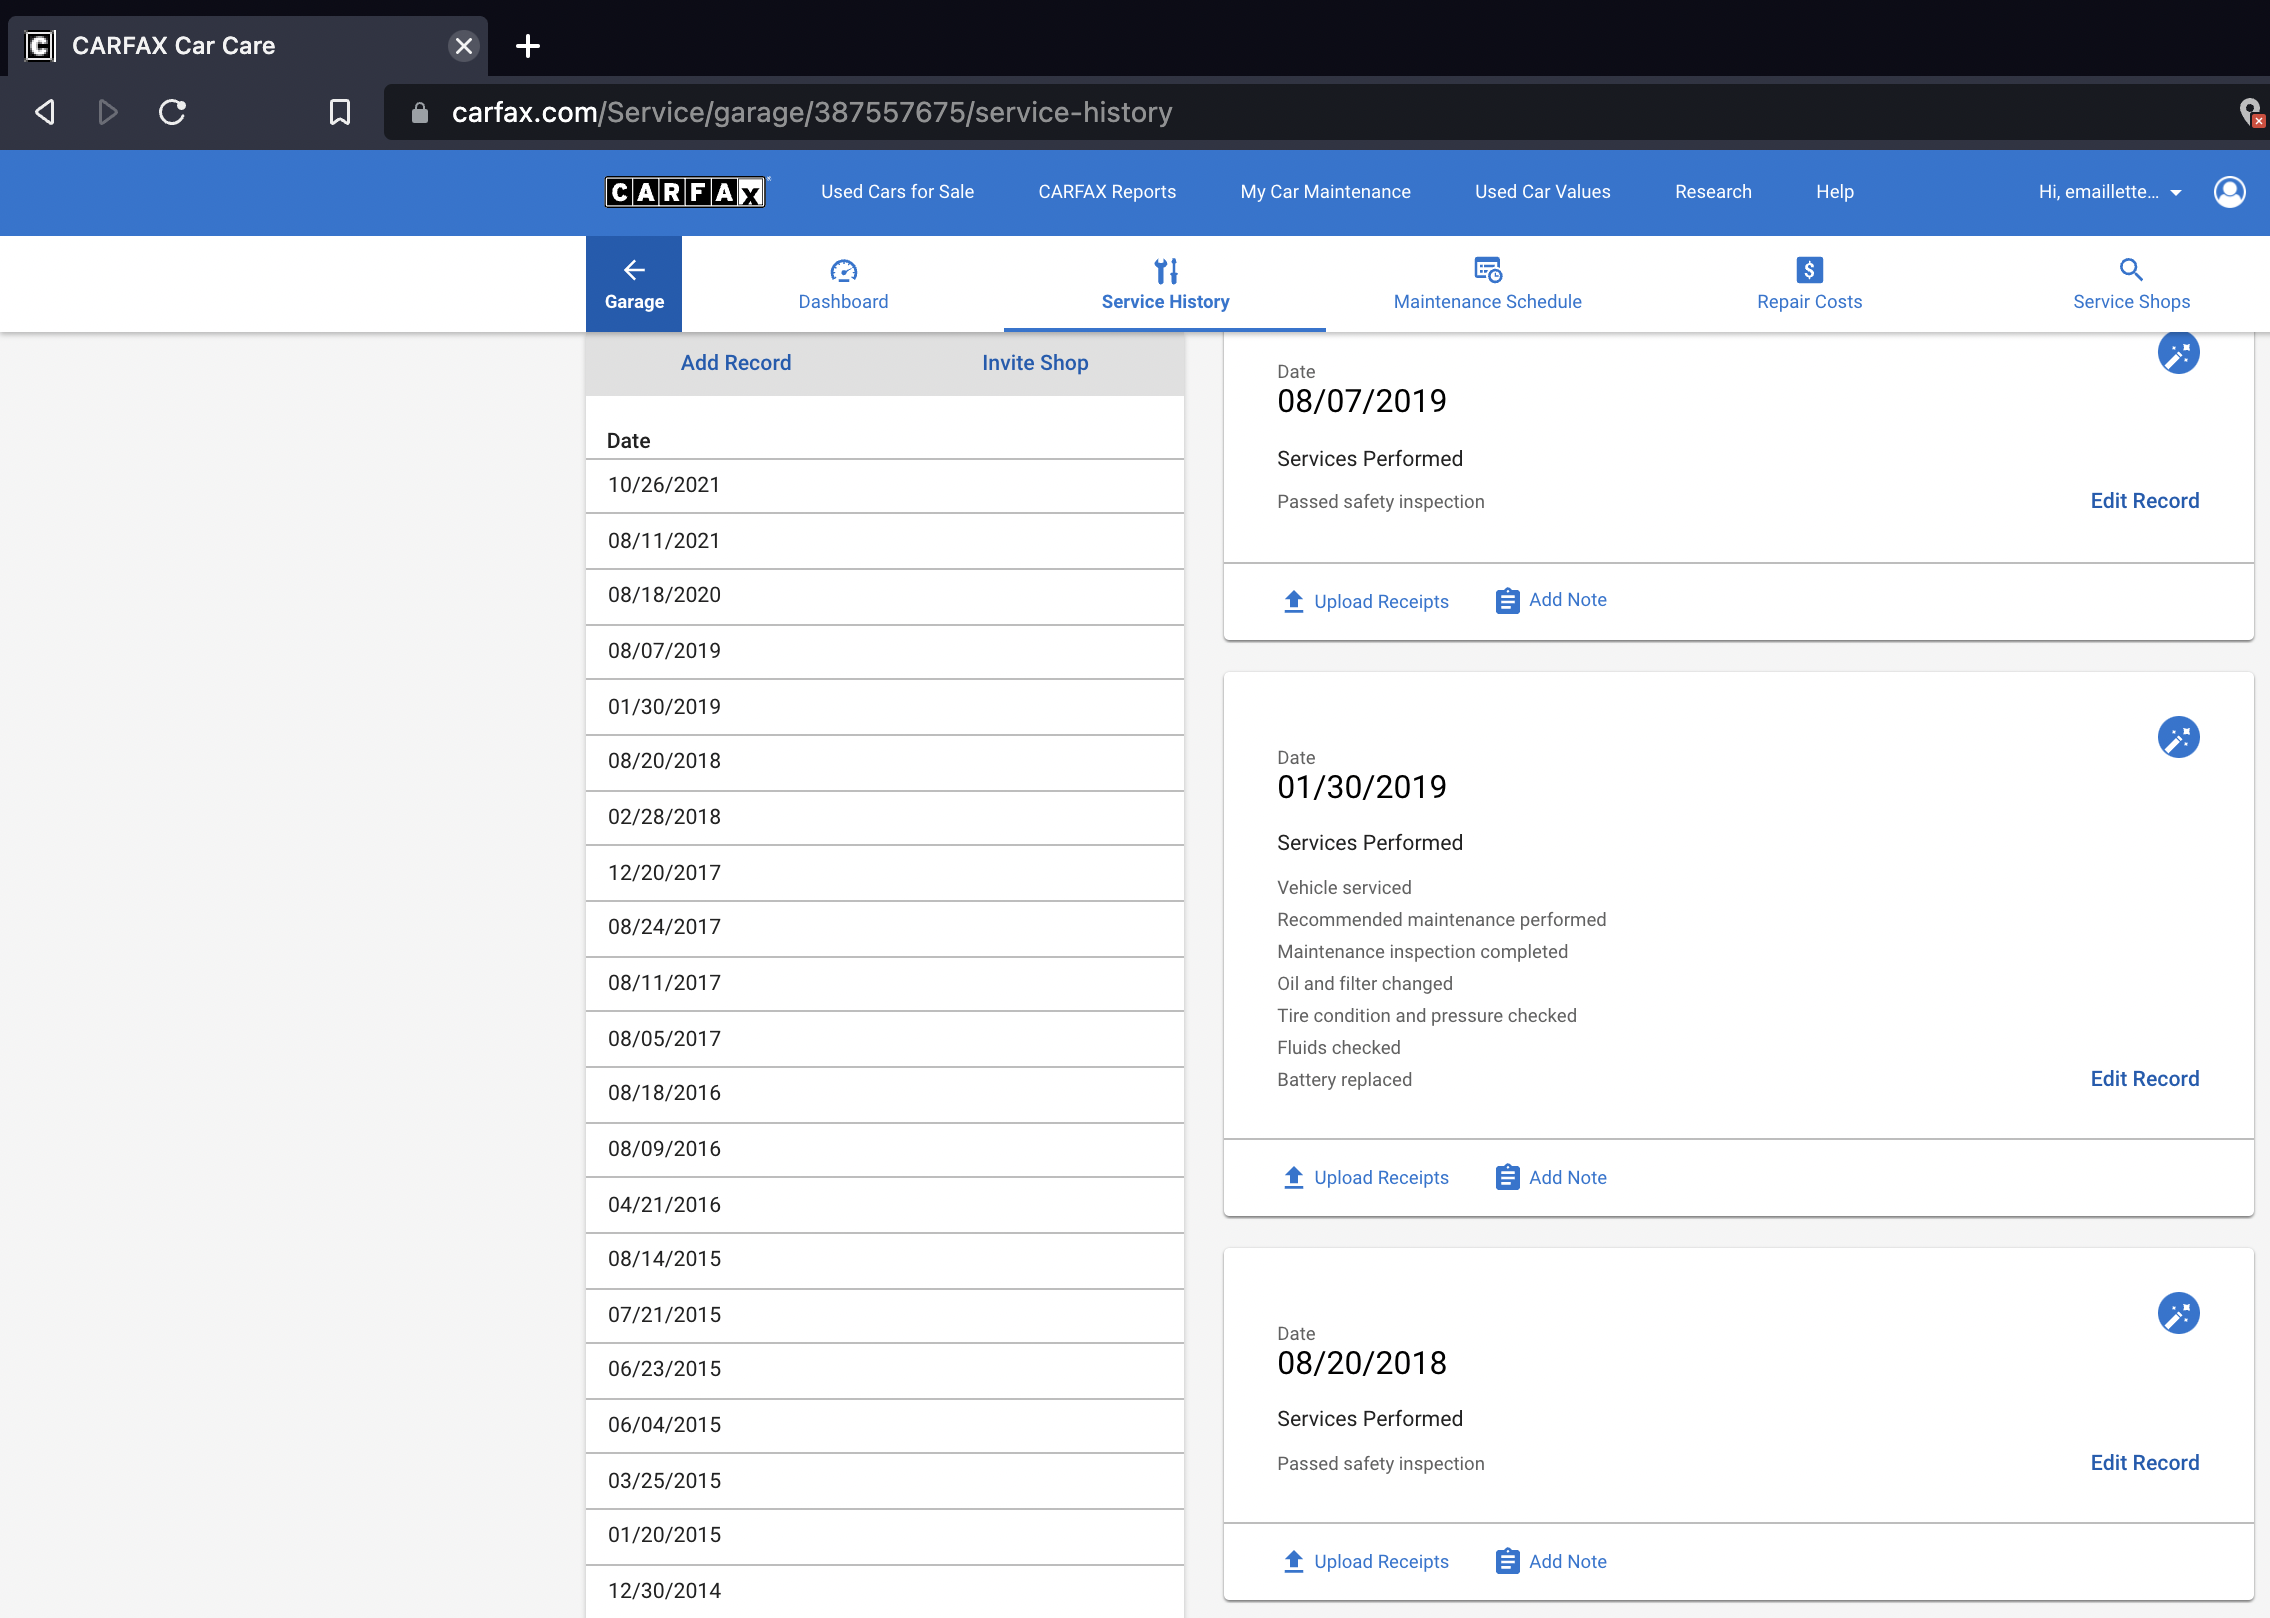Close the CARFAX Car Care tab
The image size is (2270, 1618).
[x=463, y=46]
